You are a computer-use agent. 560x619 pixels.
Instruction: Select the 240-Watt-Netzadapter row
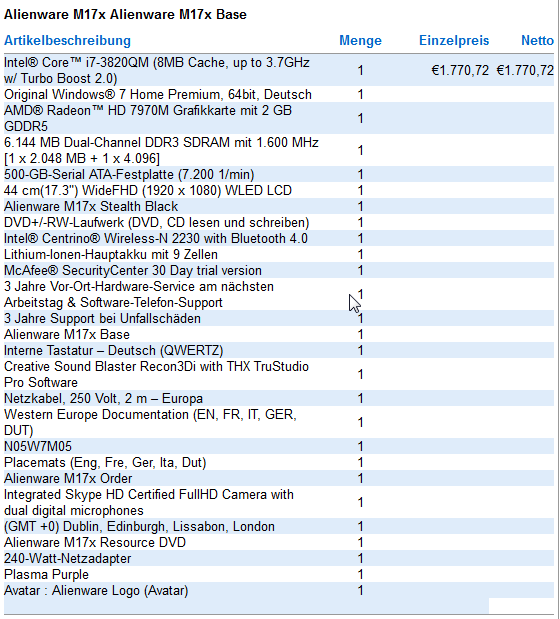279,558
